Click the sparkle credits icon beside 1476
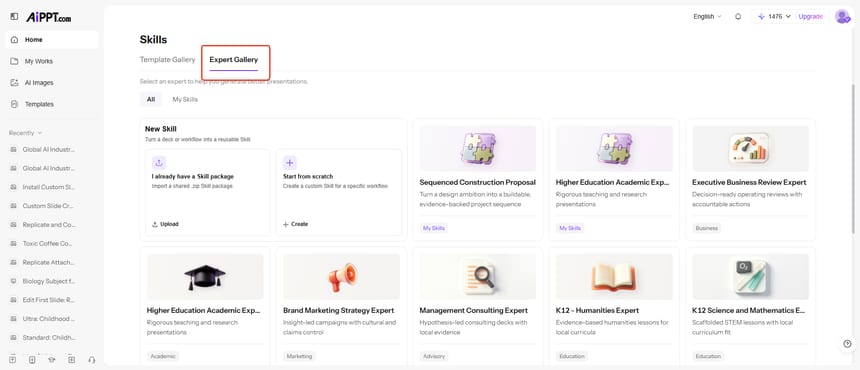Image resolution: width=860 pixels, height=370 pixels. click(x=761, y=16)
